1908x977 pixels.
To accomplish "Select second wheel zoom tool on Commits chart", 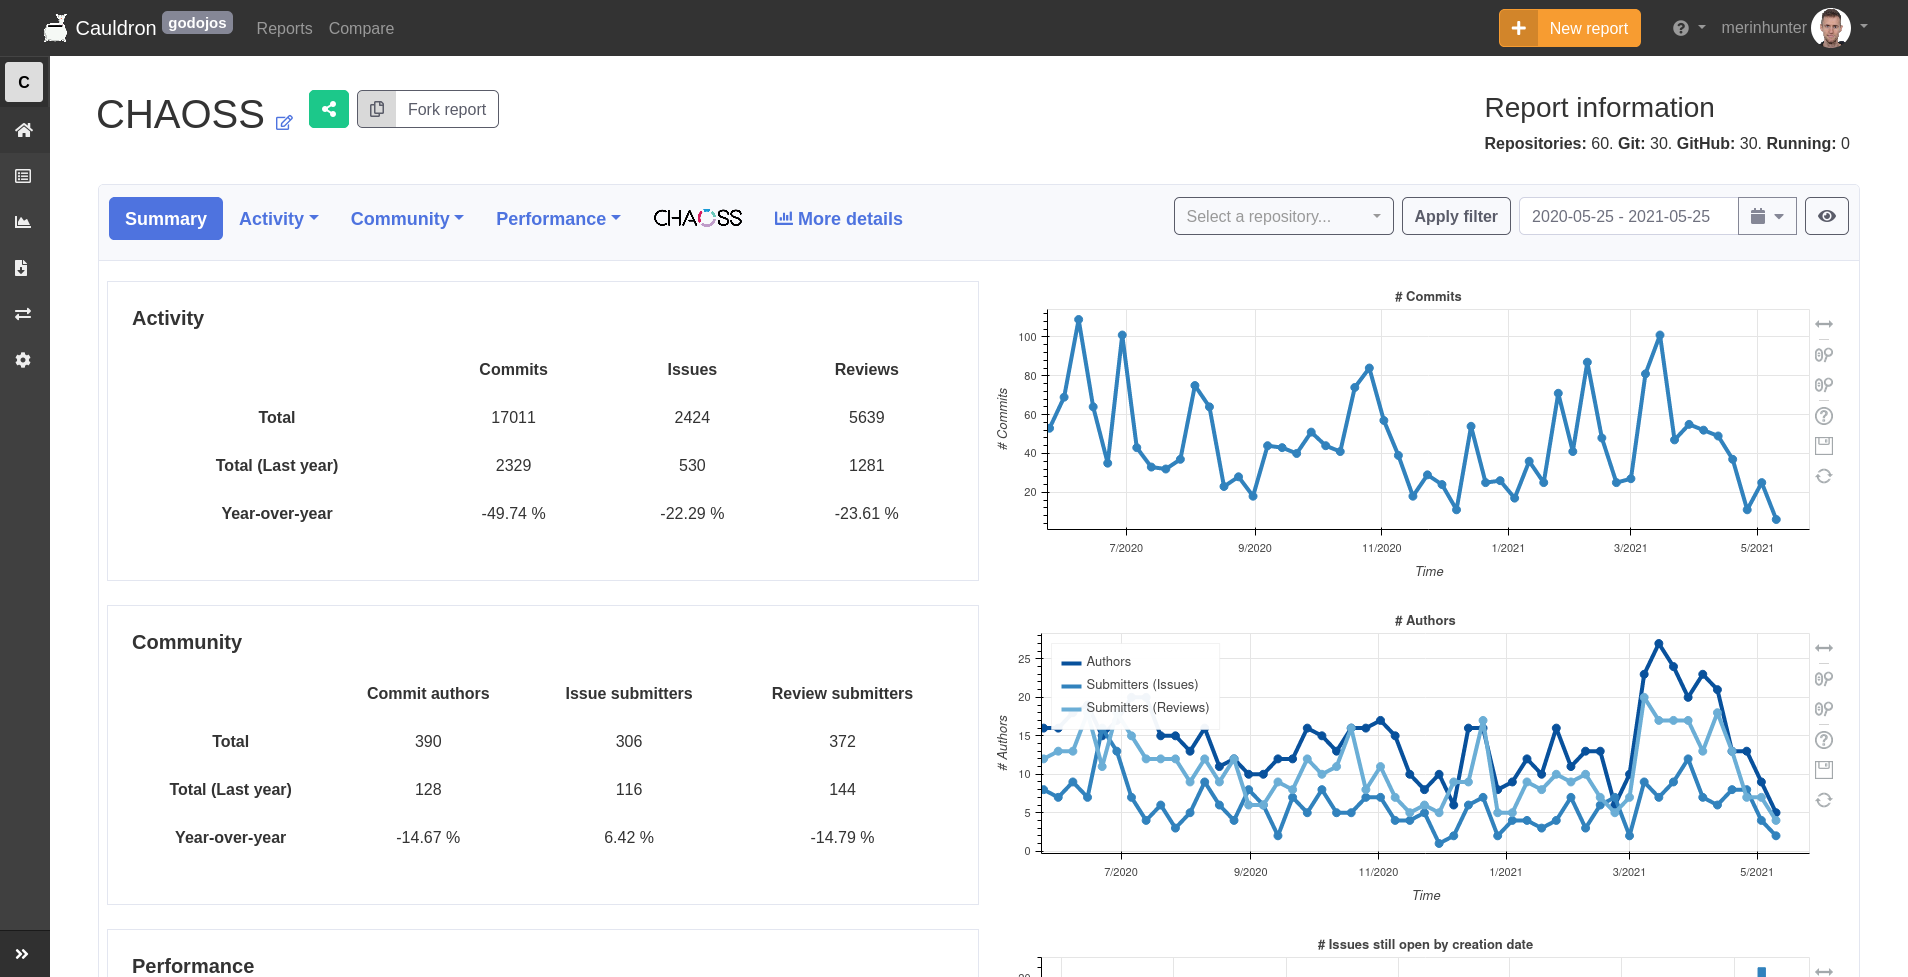I will 1824,385.
